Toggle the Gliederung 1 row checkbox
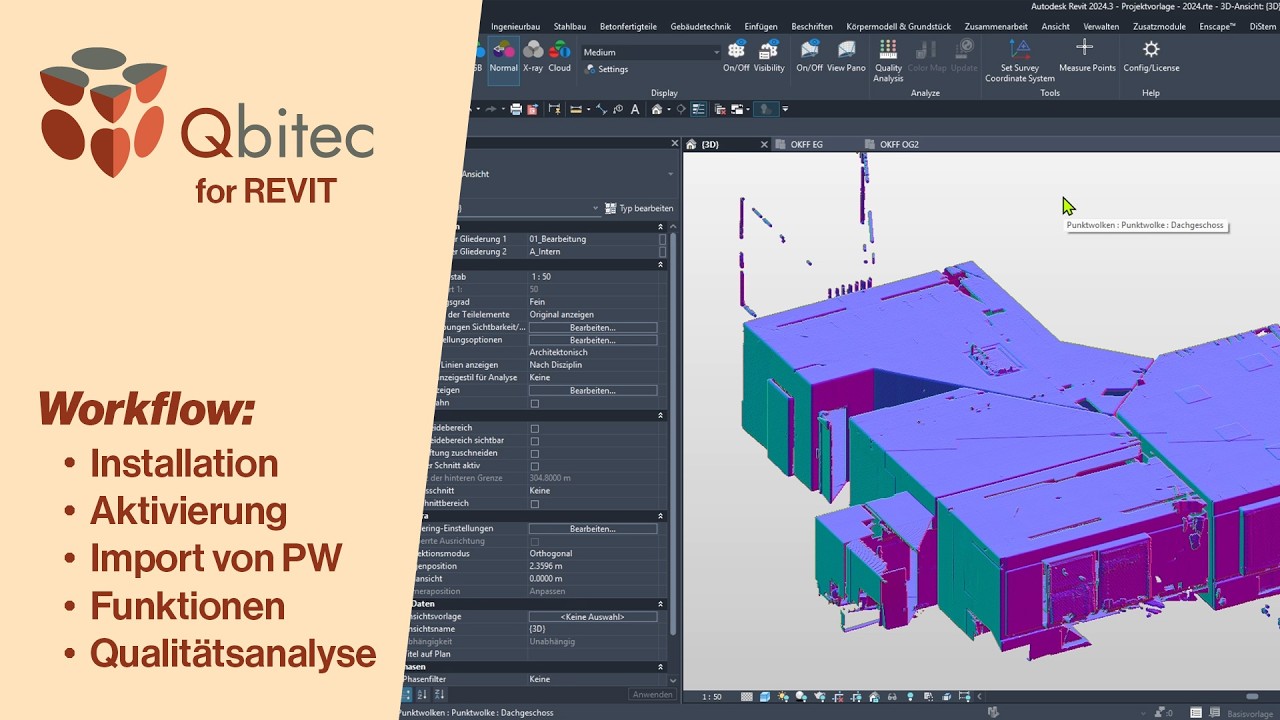 (662, 239)
